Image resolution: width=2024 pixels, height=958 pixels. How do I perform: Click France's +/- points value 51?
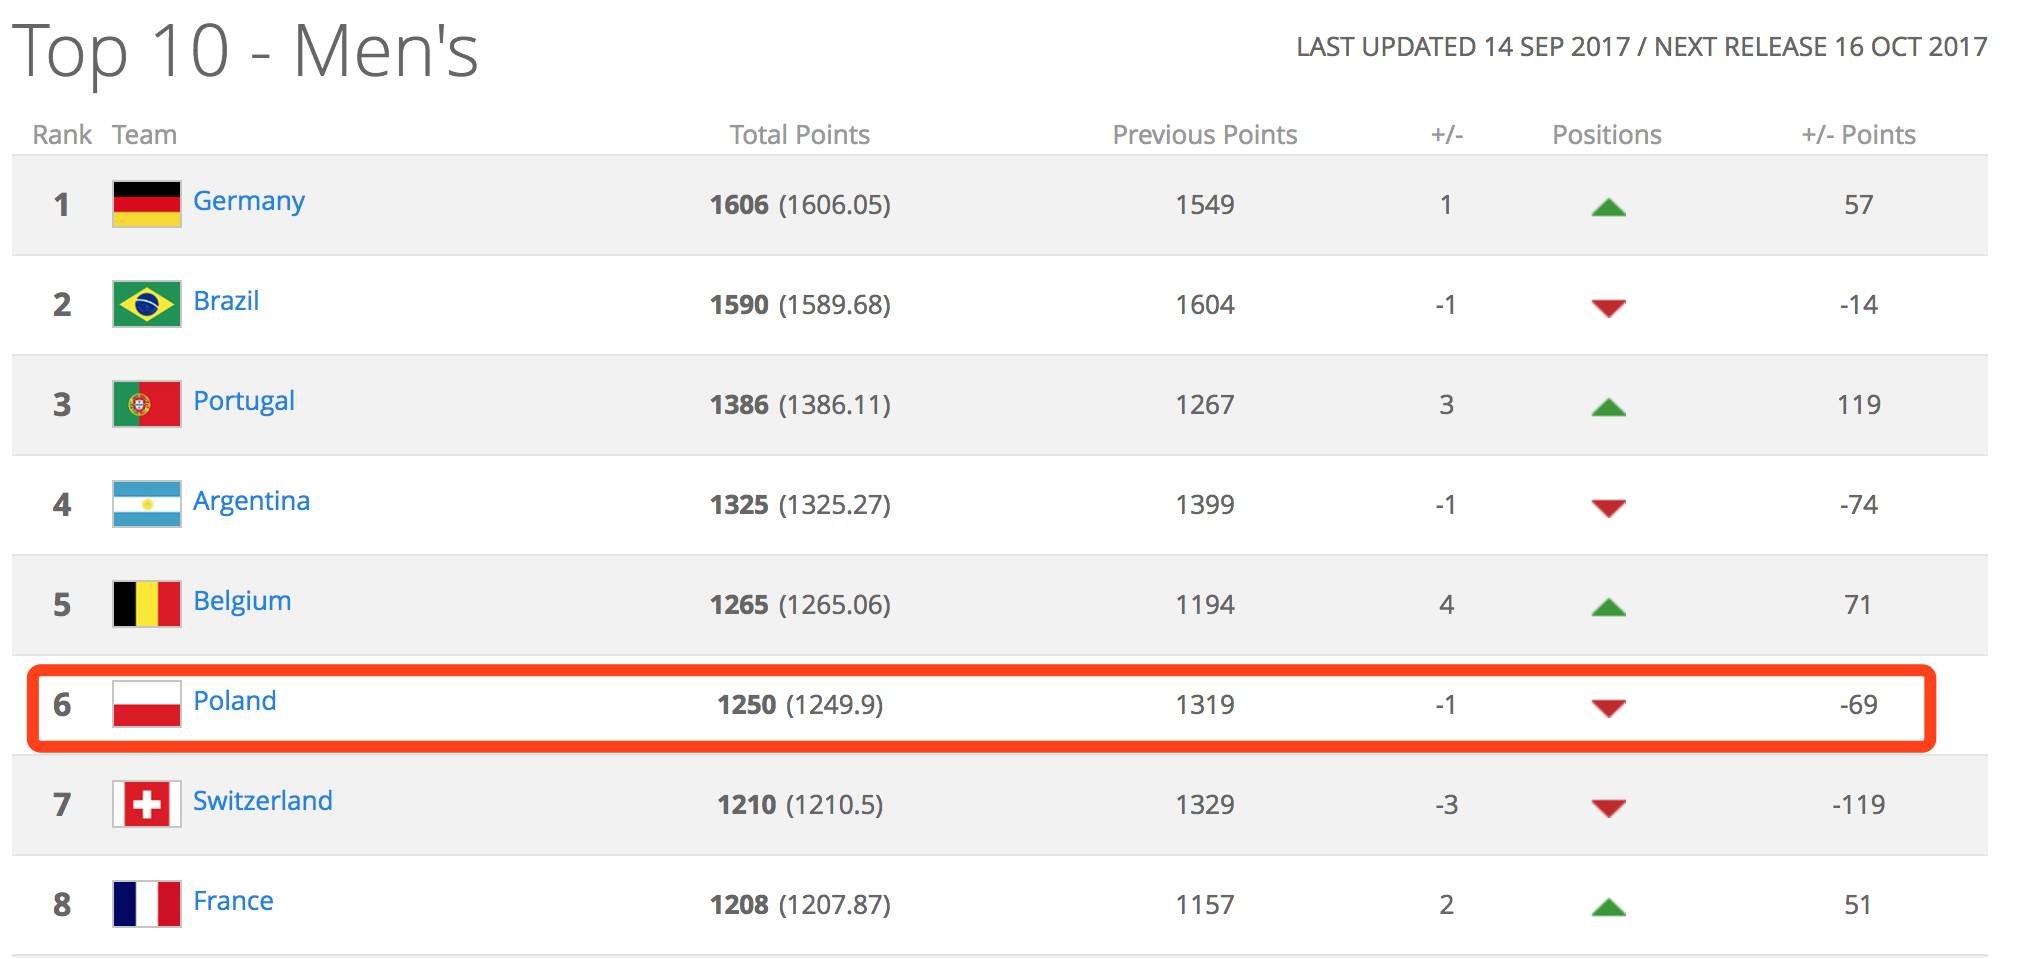[x=1859, y=905]
